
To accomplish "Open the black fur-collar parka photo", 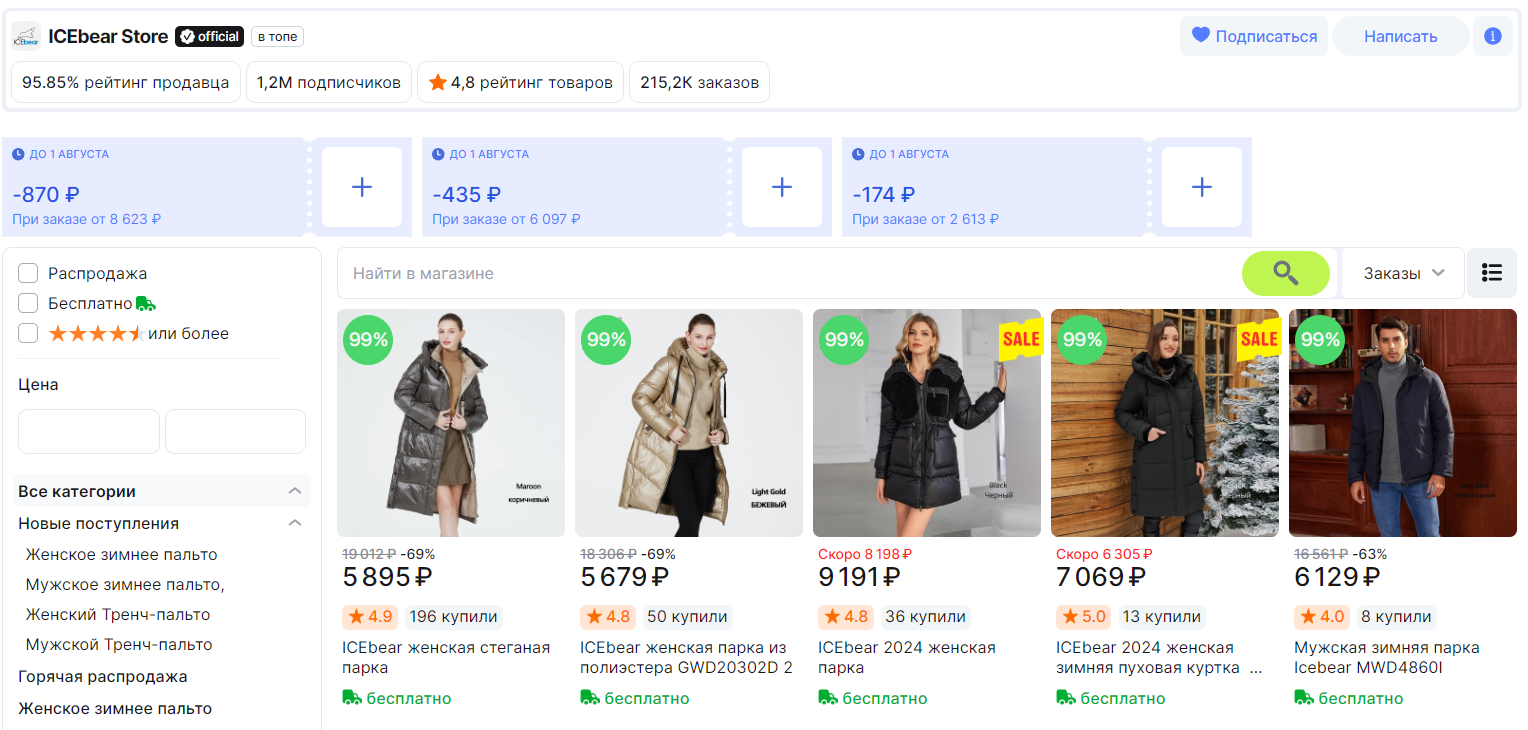I will click(927, 423).
